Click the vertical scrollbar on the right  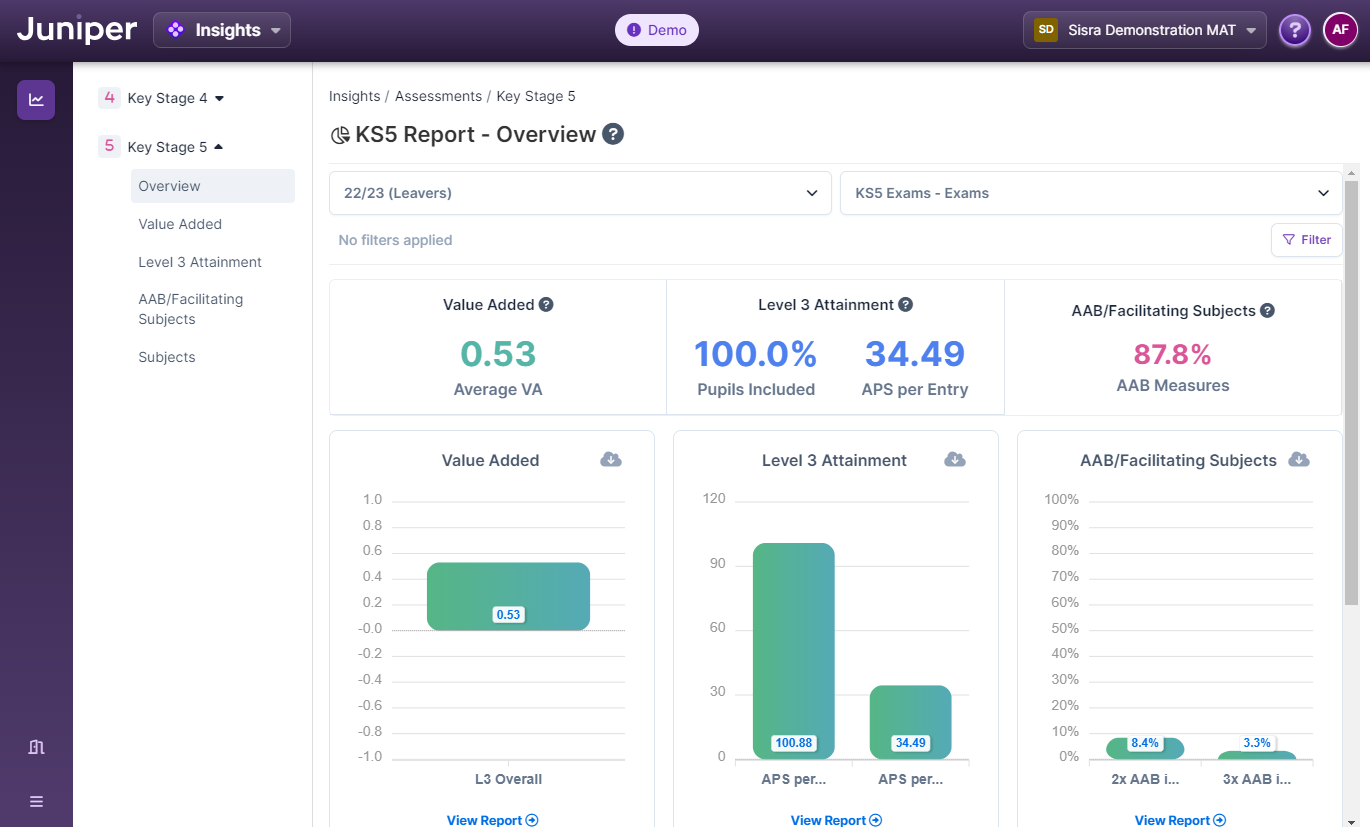click(1351, 400)
